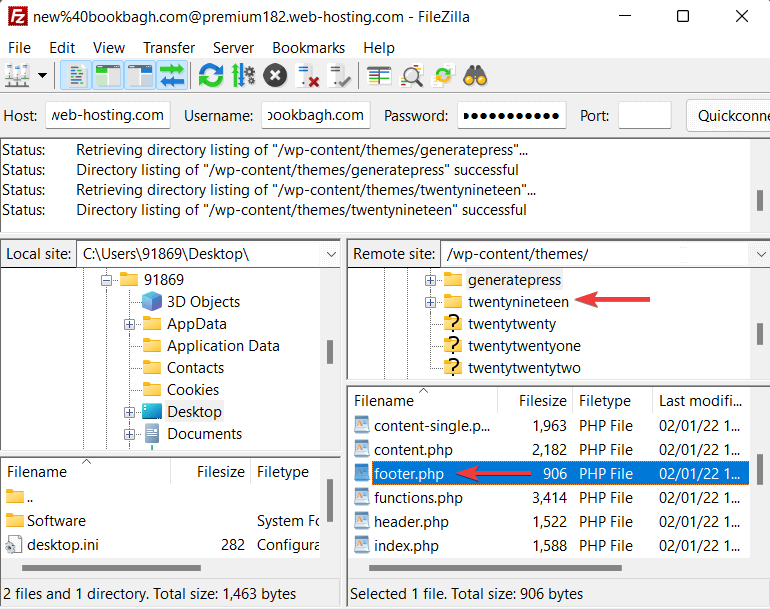Open the parent directory entry
Image resolution: width=770 pixels, height=609 pixels.
tap(20, 497)
